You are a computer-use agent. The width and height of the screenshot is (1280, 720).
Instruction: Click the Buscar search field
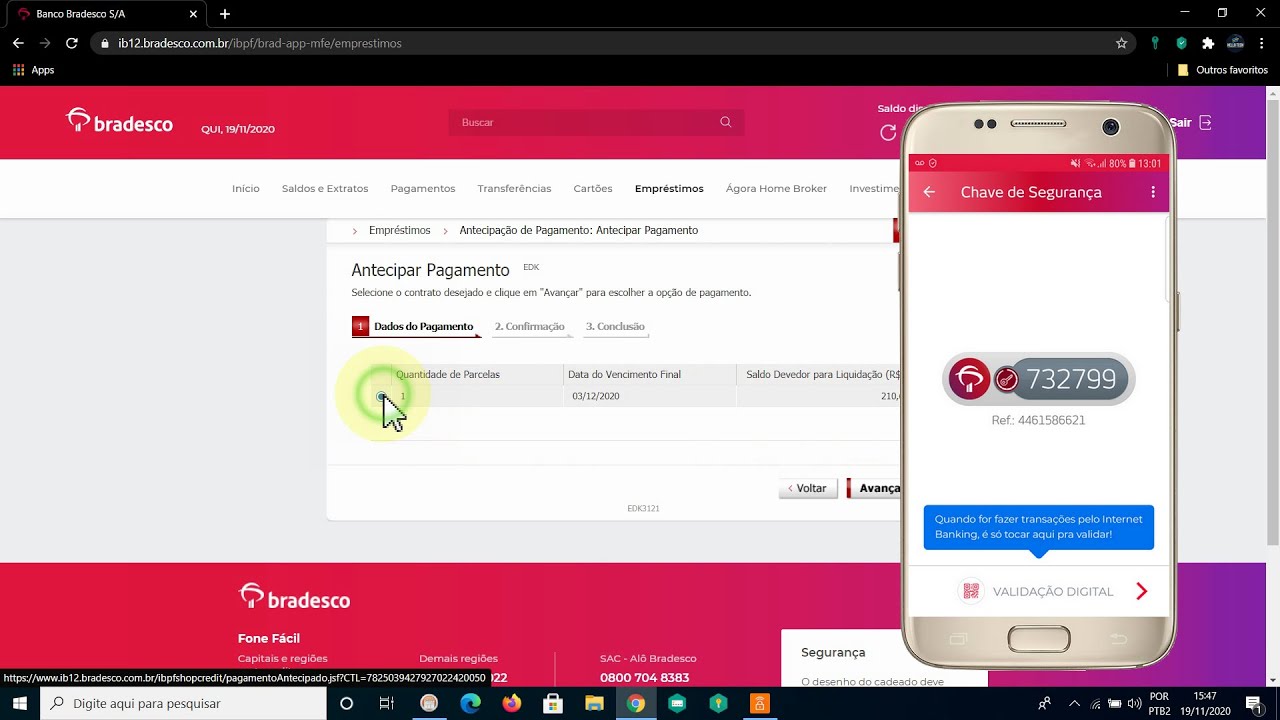click(x=596, y=122)
